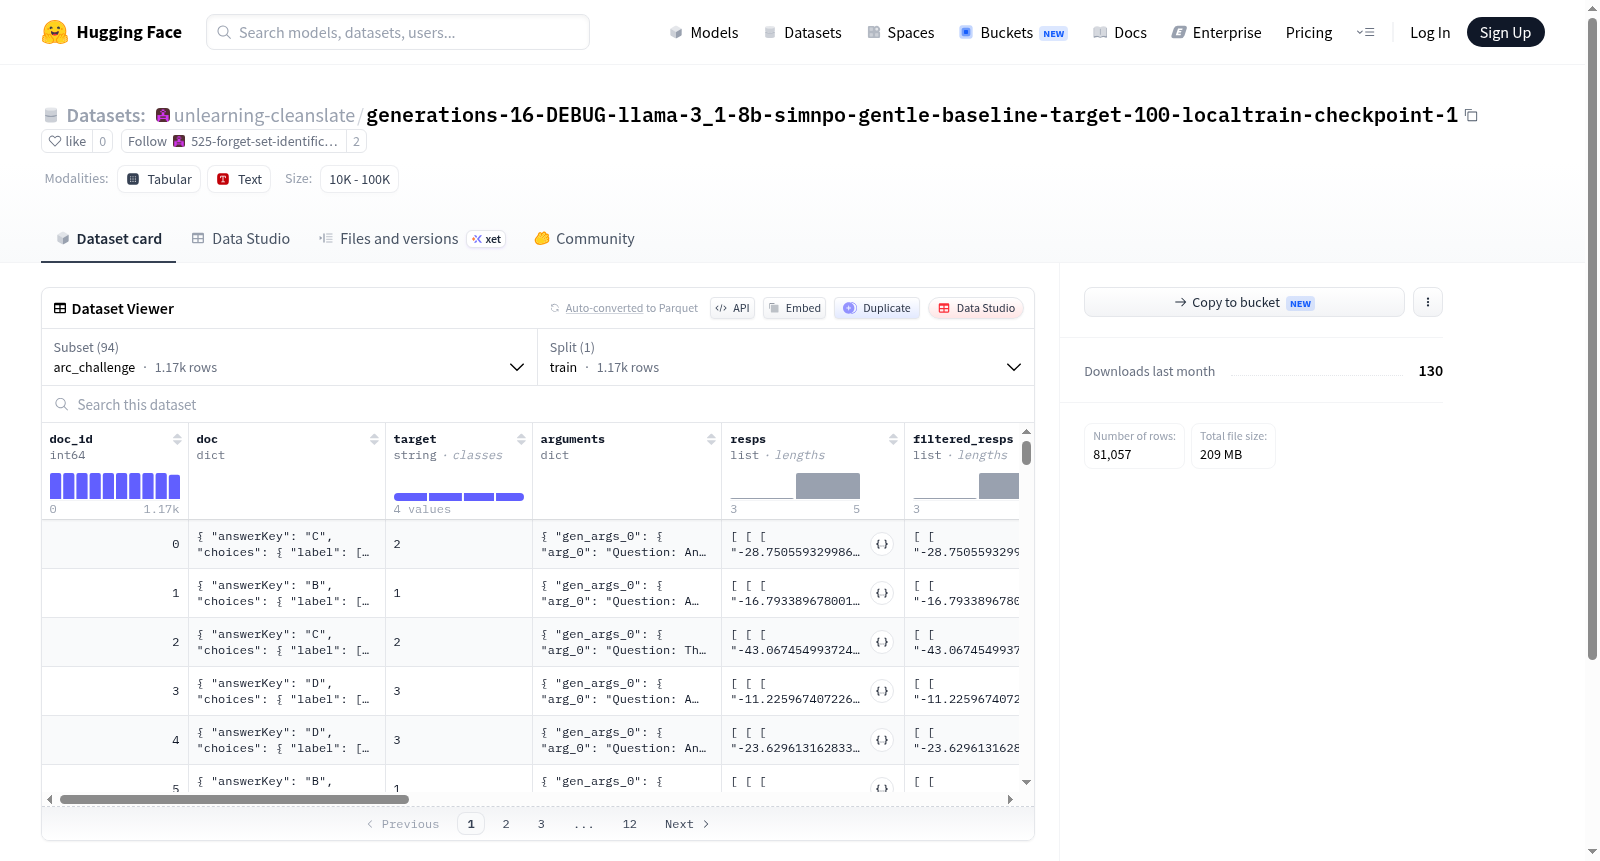
Task: Sort by doc column arrows
Action: click(x=374, y=439)
